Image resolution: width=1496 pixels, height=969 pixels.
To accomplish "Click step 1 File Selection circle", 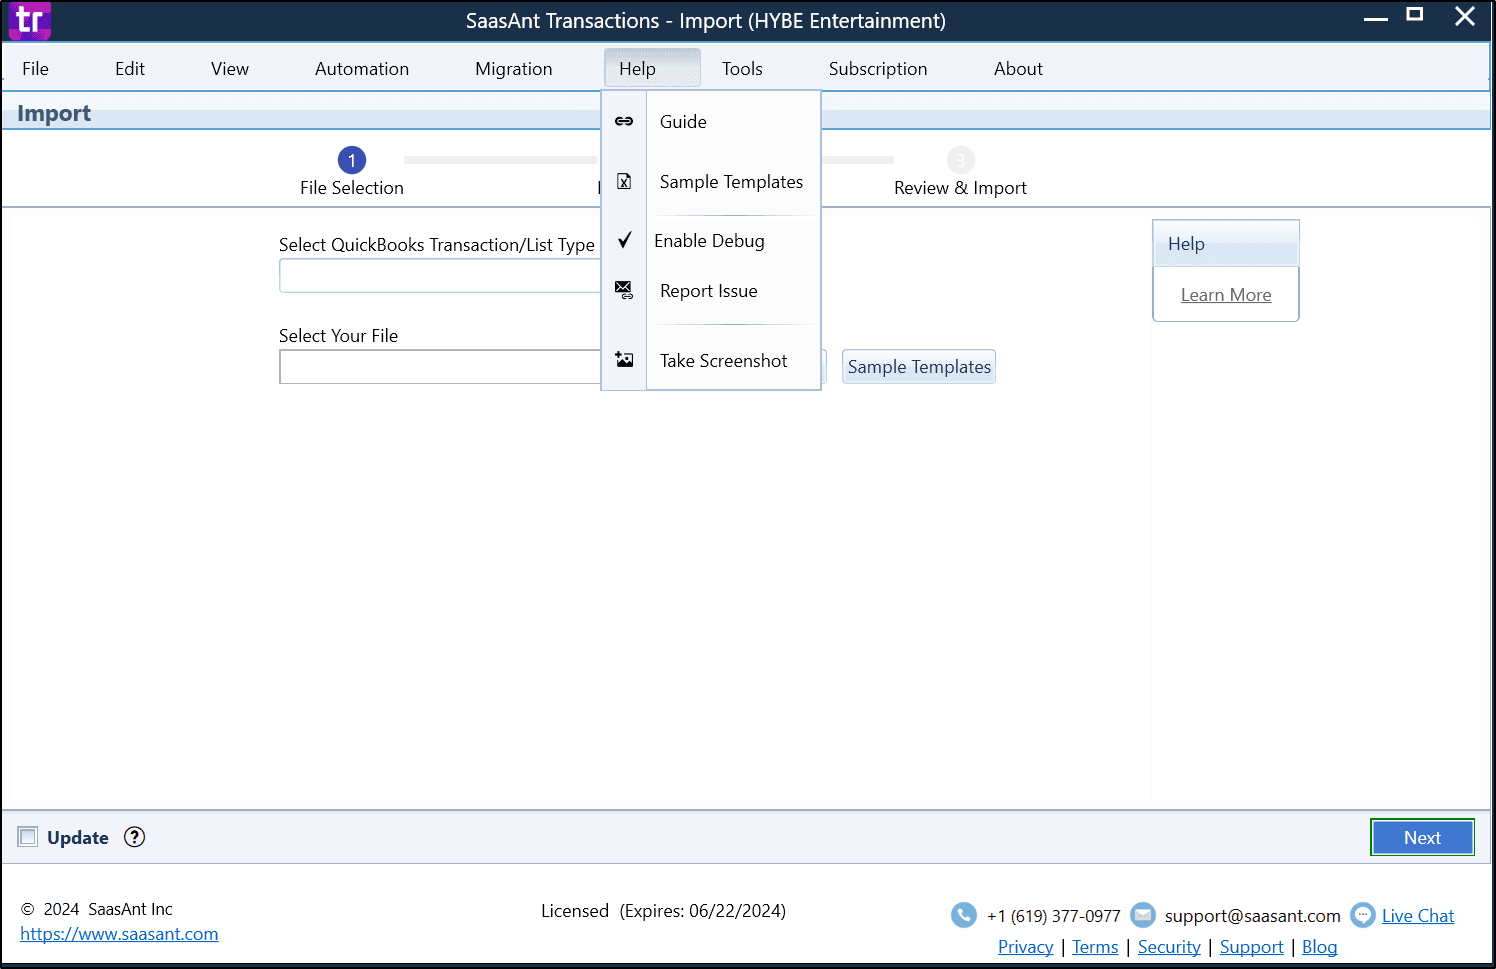I will coord(352,160).
